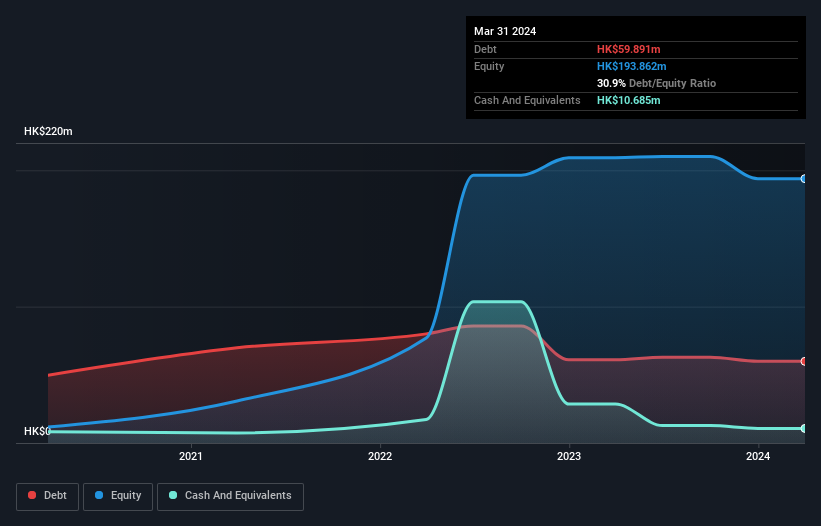Click the tooltip Equity row label

(489, 66)
